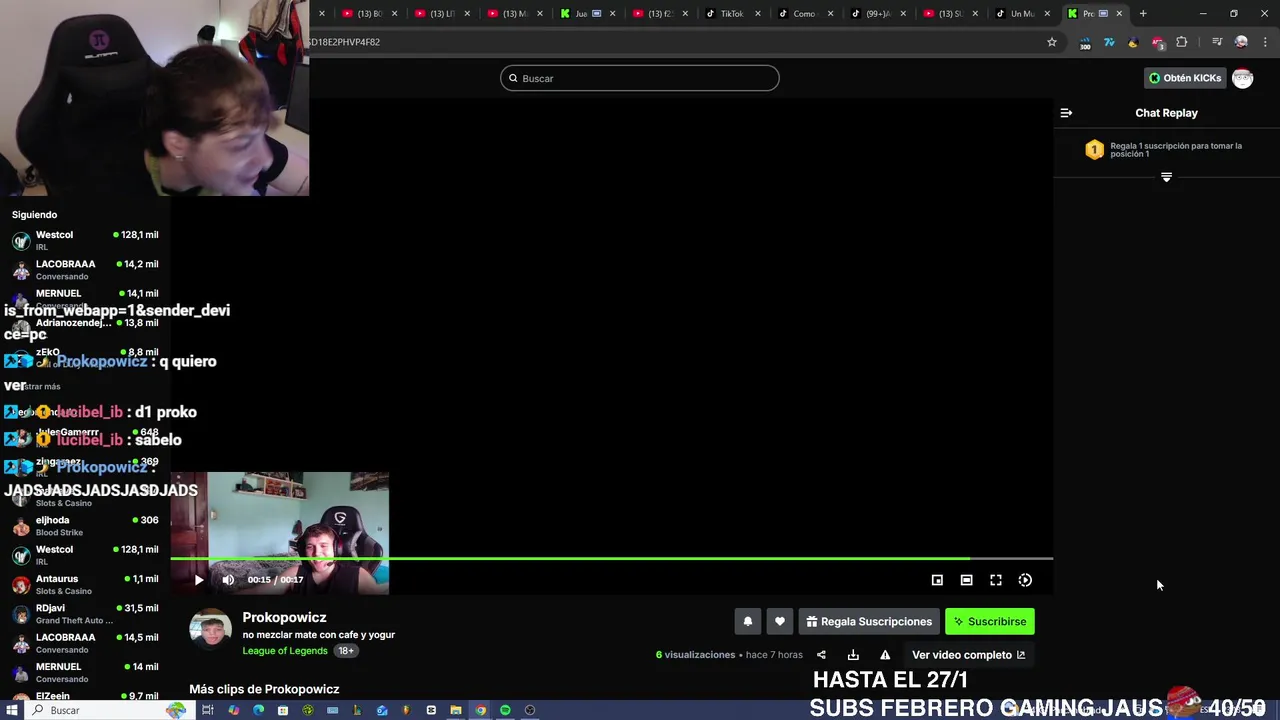This screenshot has height=720, width=1280.
Task: Open the Chrome profile avatar
Action: pos(1241,42)
